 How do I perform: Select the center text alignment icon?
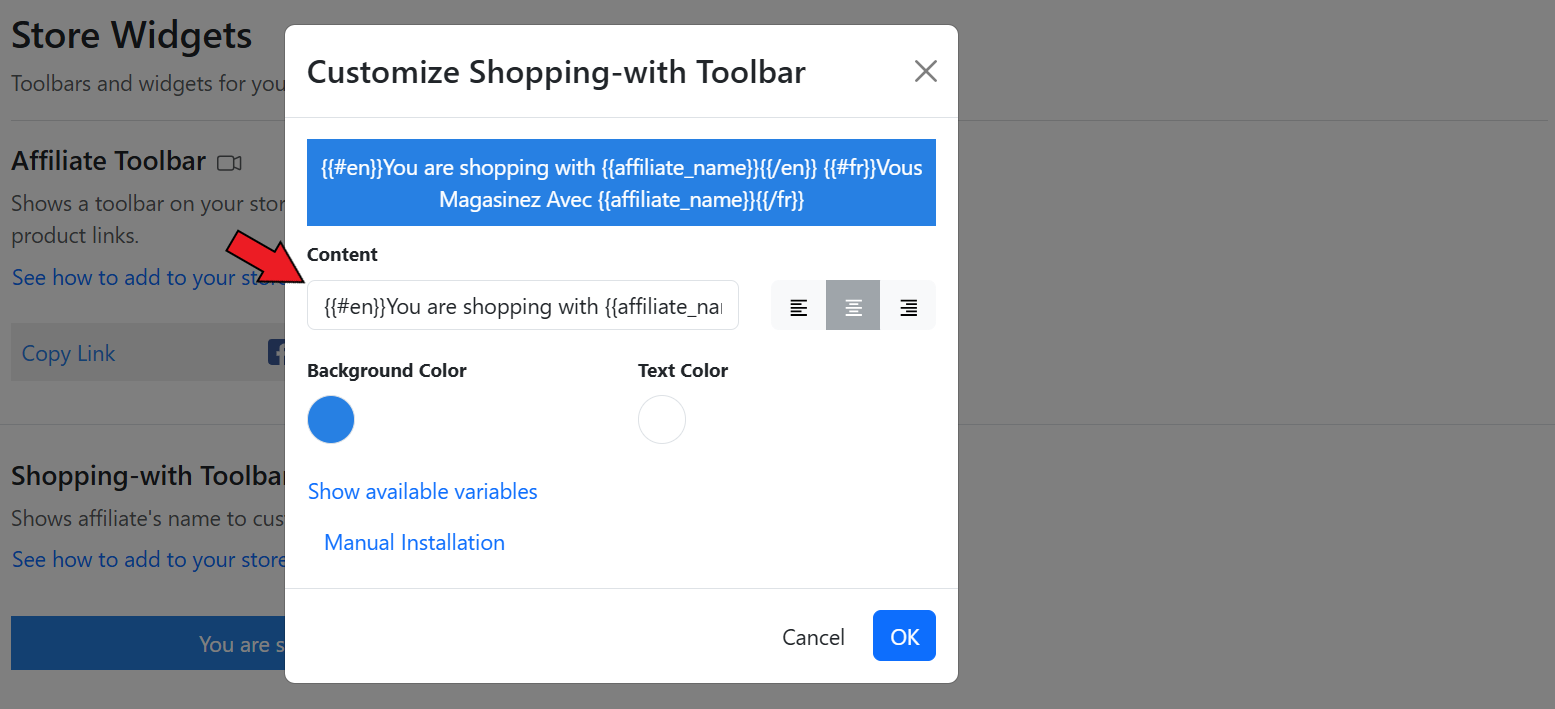click(x=853, y=306)
